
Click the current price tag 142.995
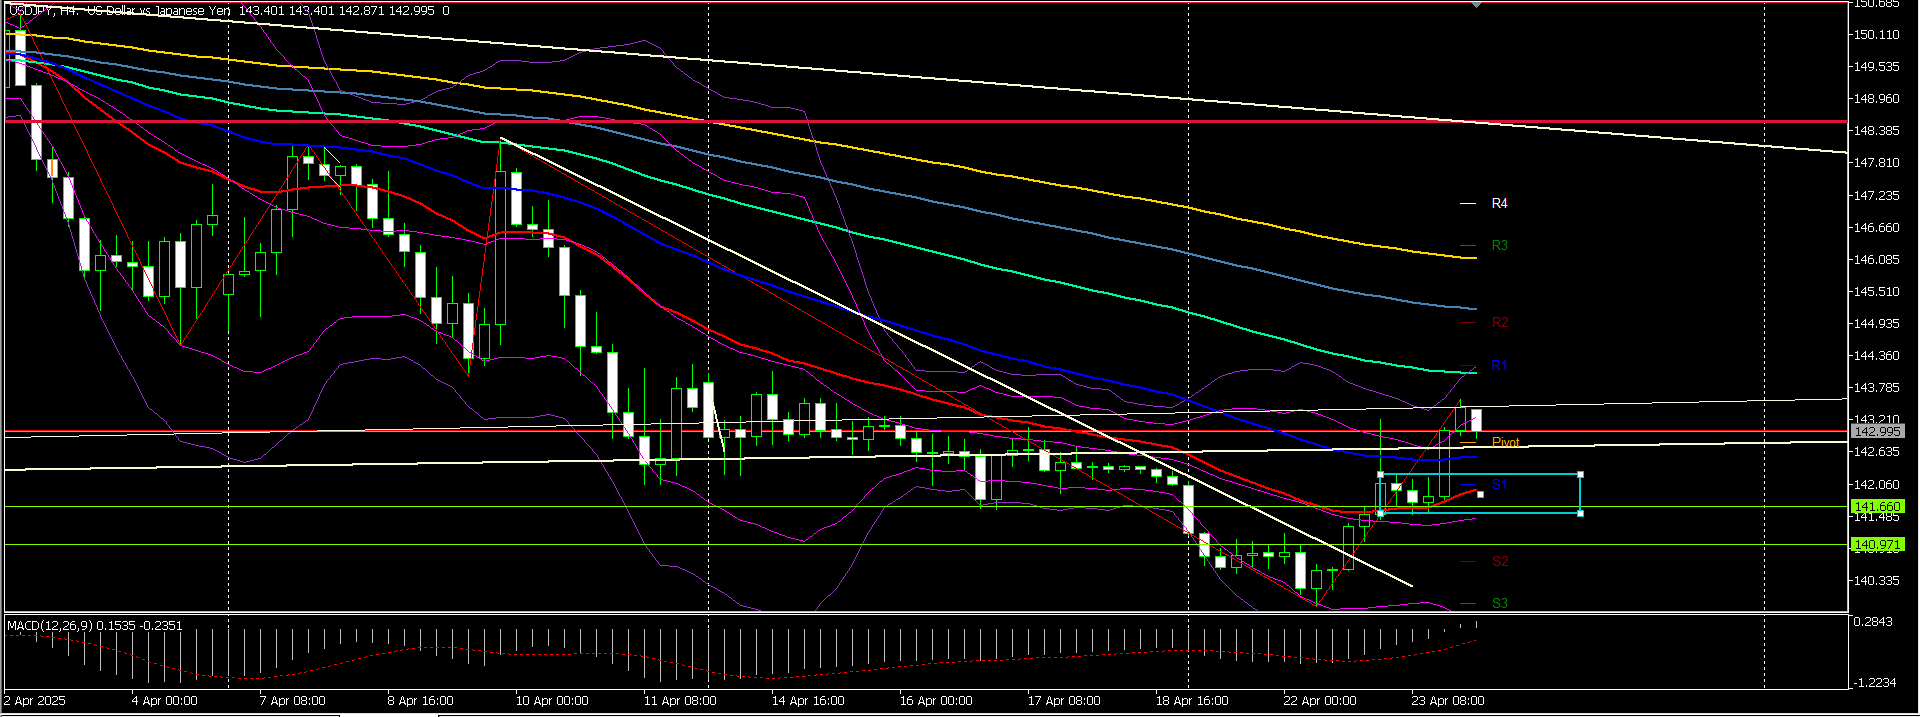(x=1876, y=431)
